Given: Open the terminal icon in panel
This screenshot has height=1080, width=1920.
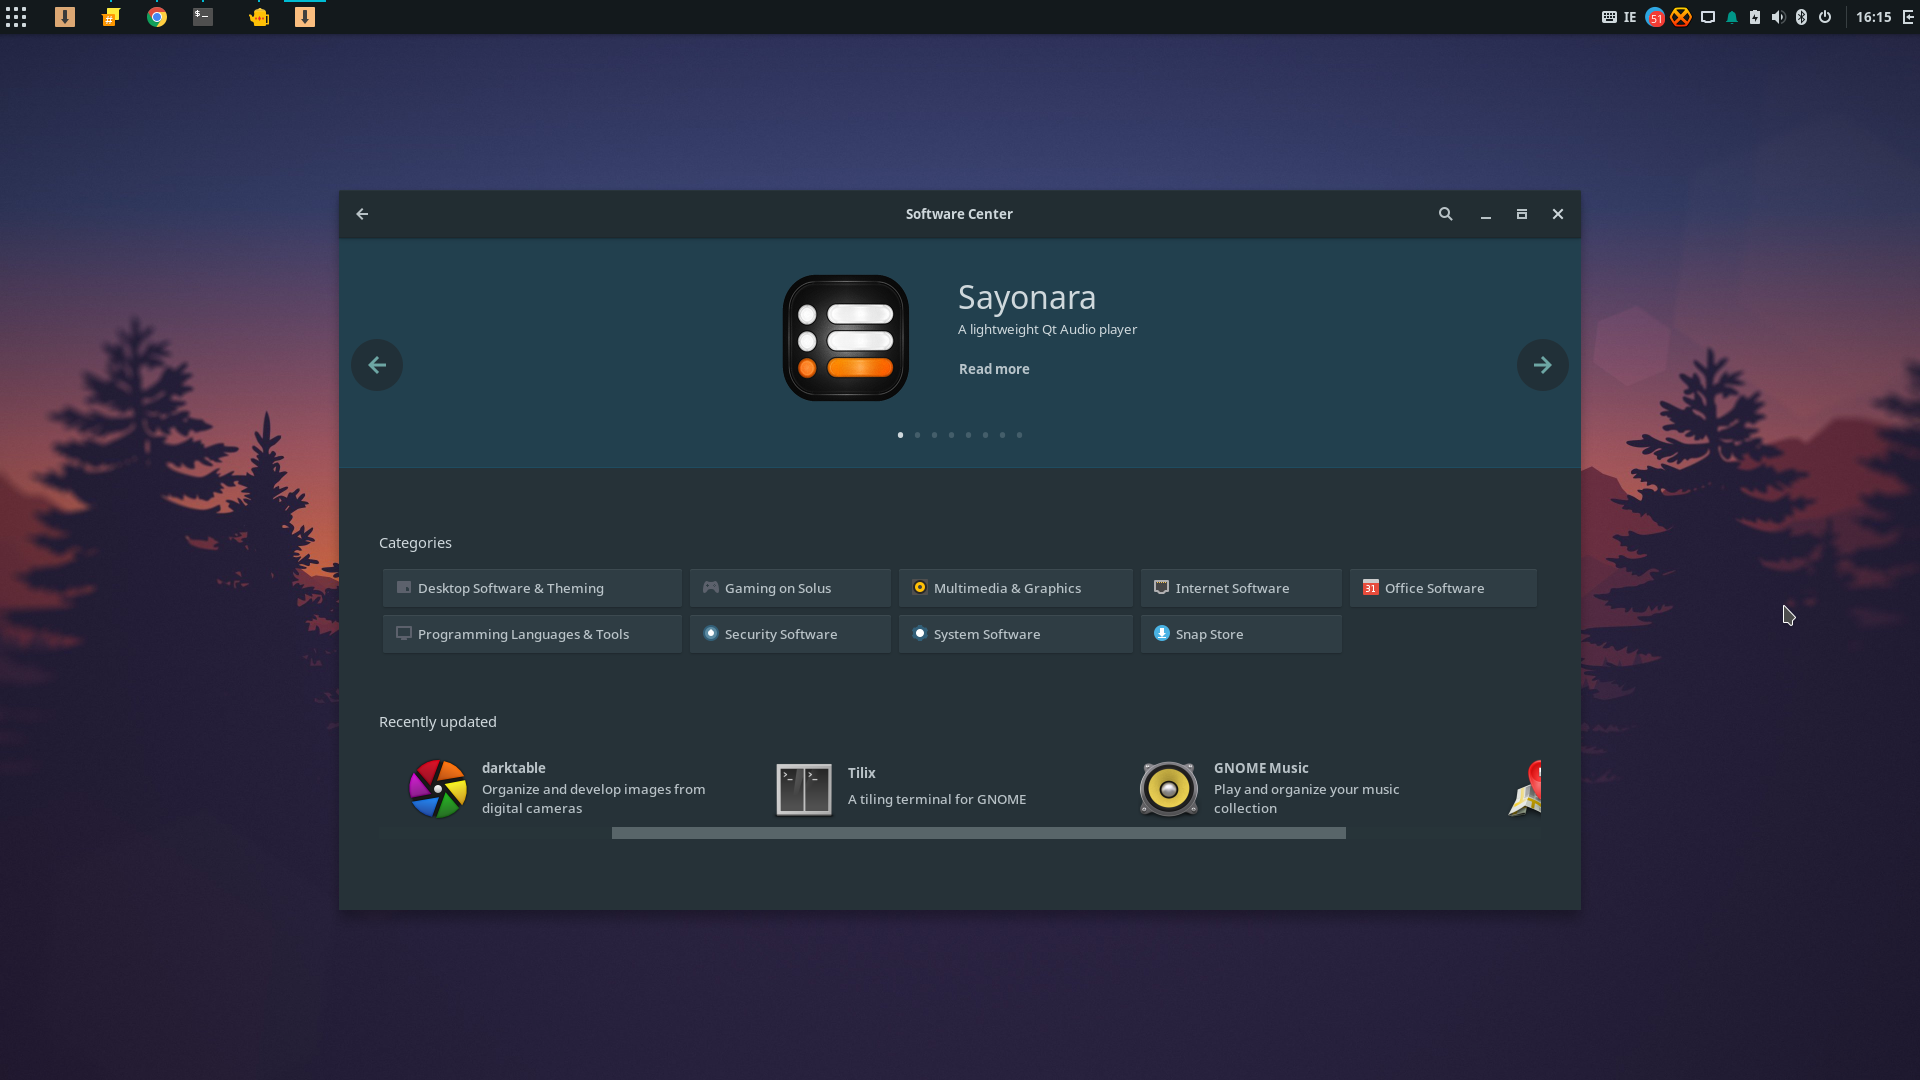Looking at the screenshot, I should 203,17.
